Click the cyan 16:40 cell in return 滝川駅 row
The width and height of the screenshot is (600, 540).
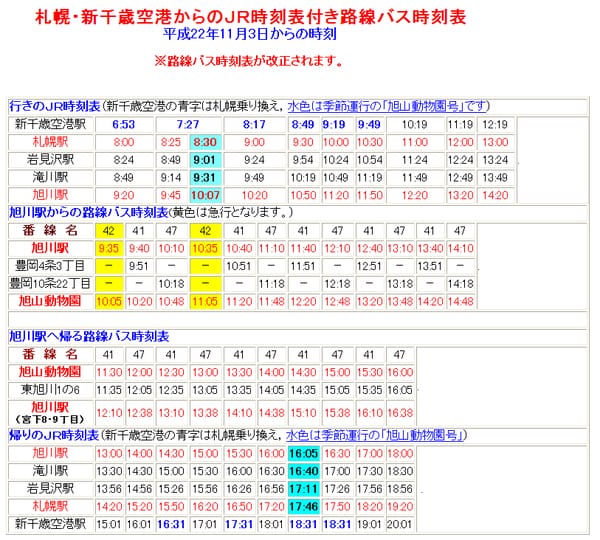point(303,471)
